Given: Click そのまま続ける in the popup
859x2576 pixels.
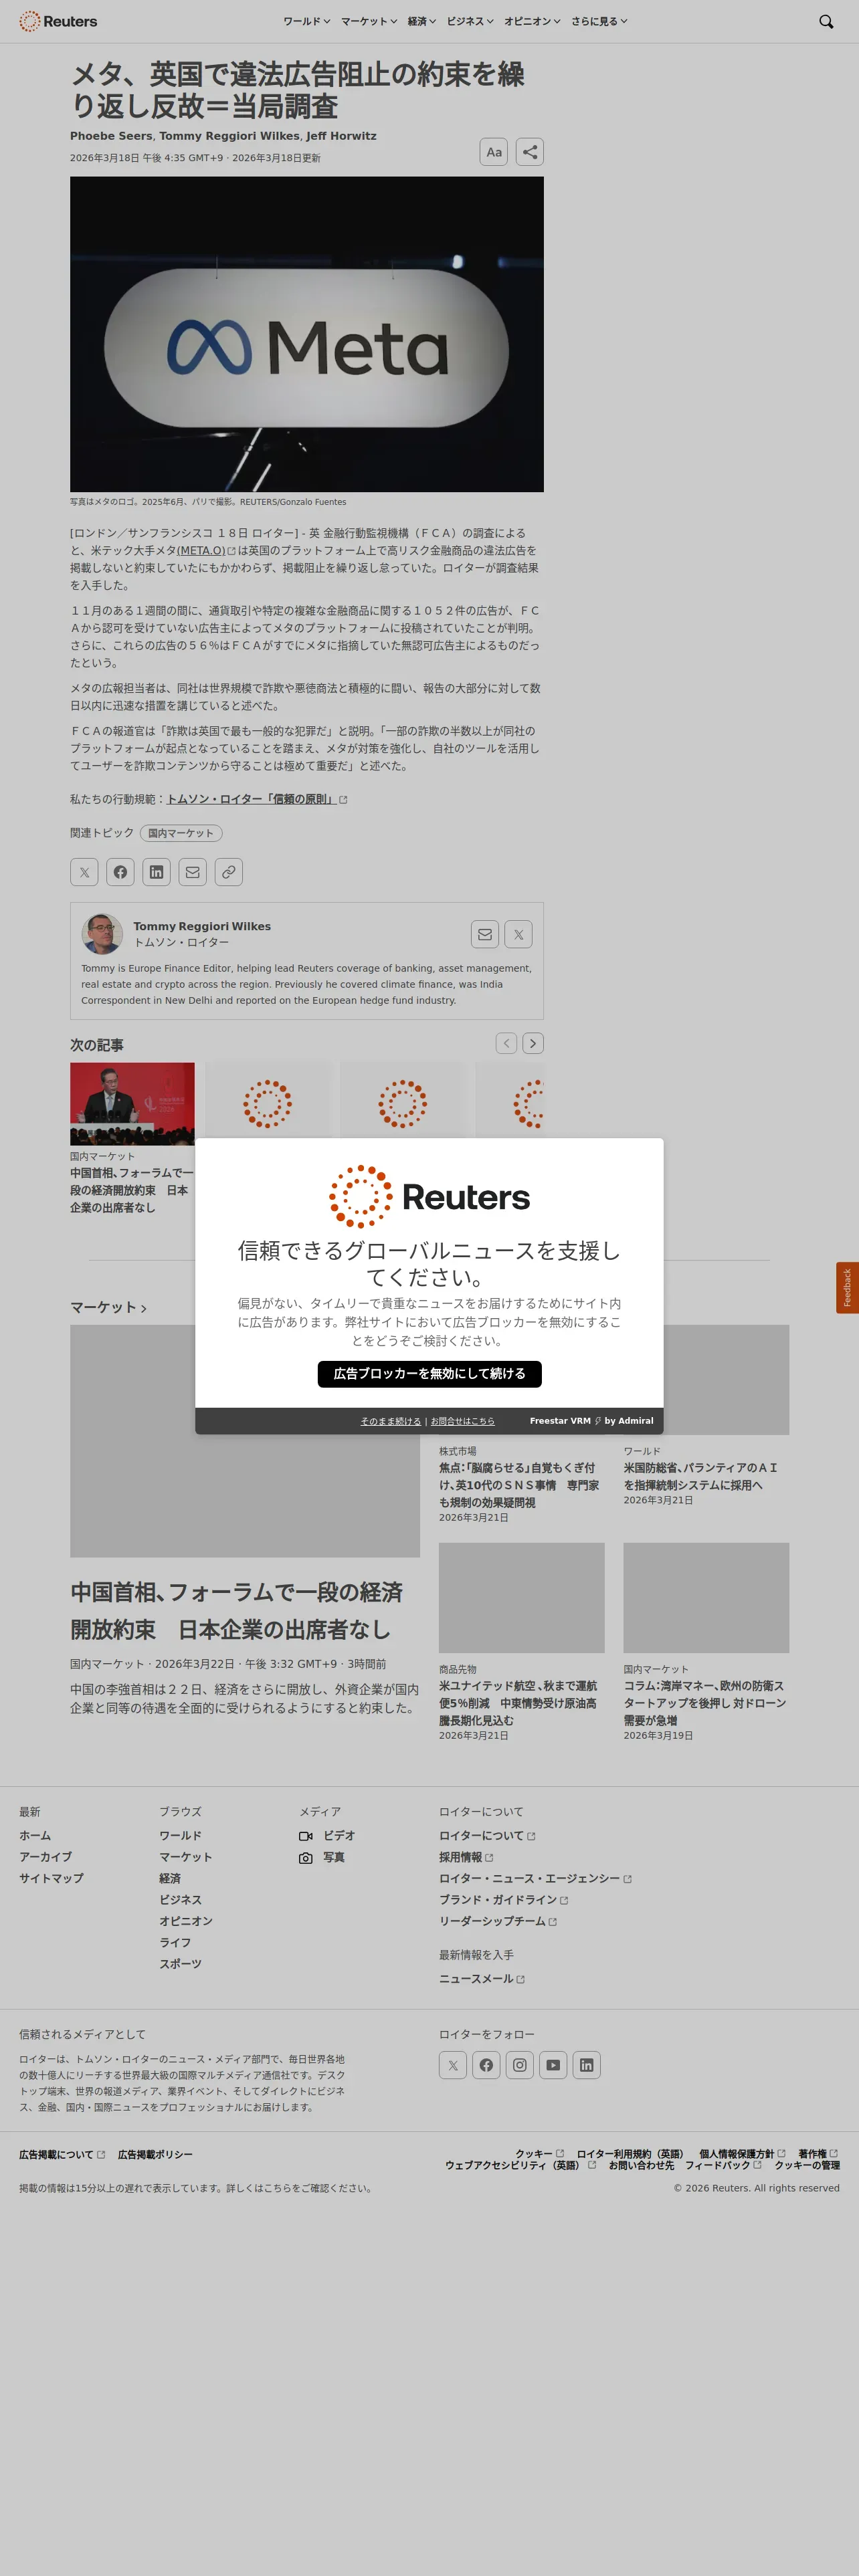Looking at the screenshot, I should click(x=391, y=1421).
